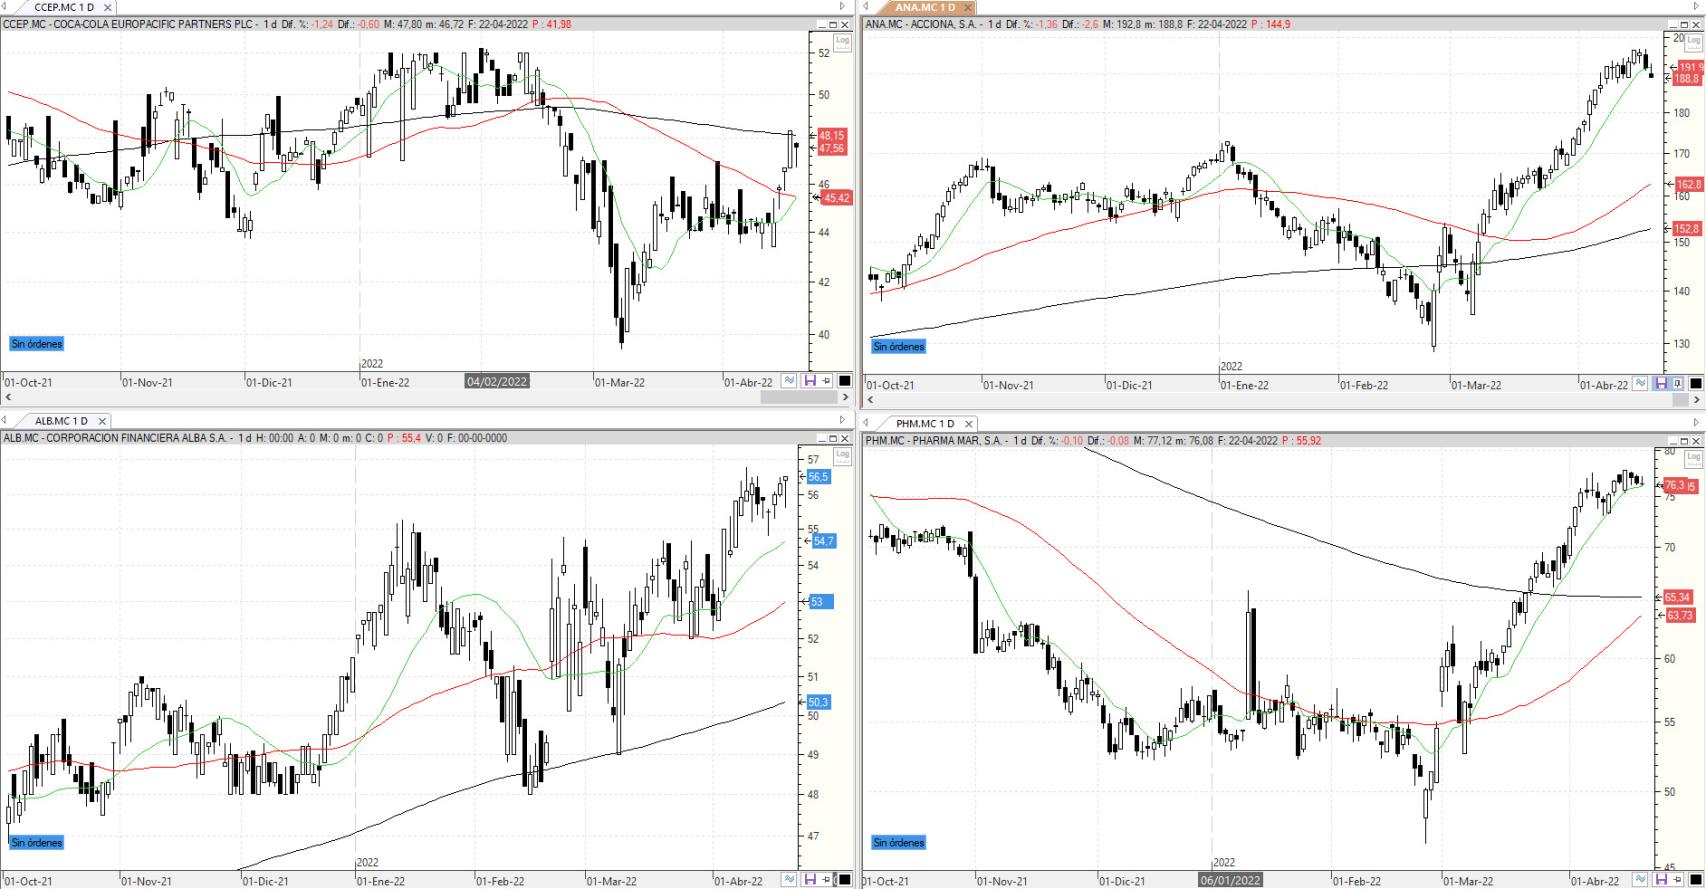Click the highlighted date 06/01/2022 on the PHM.MC axis
Viewport: 1706px width, 889px height.
(1230, 880)
